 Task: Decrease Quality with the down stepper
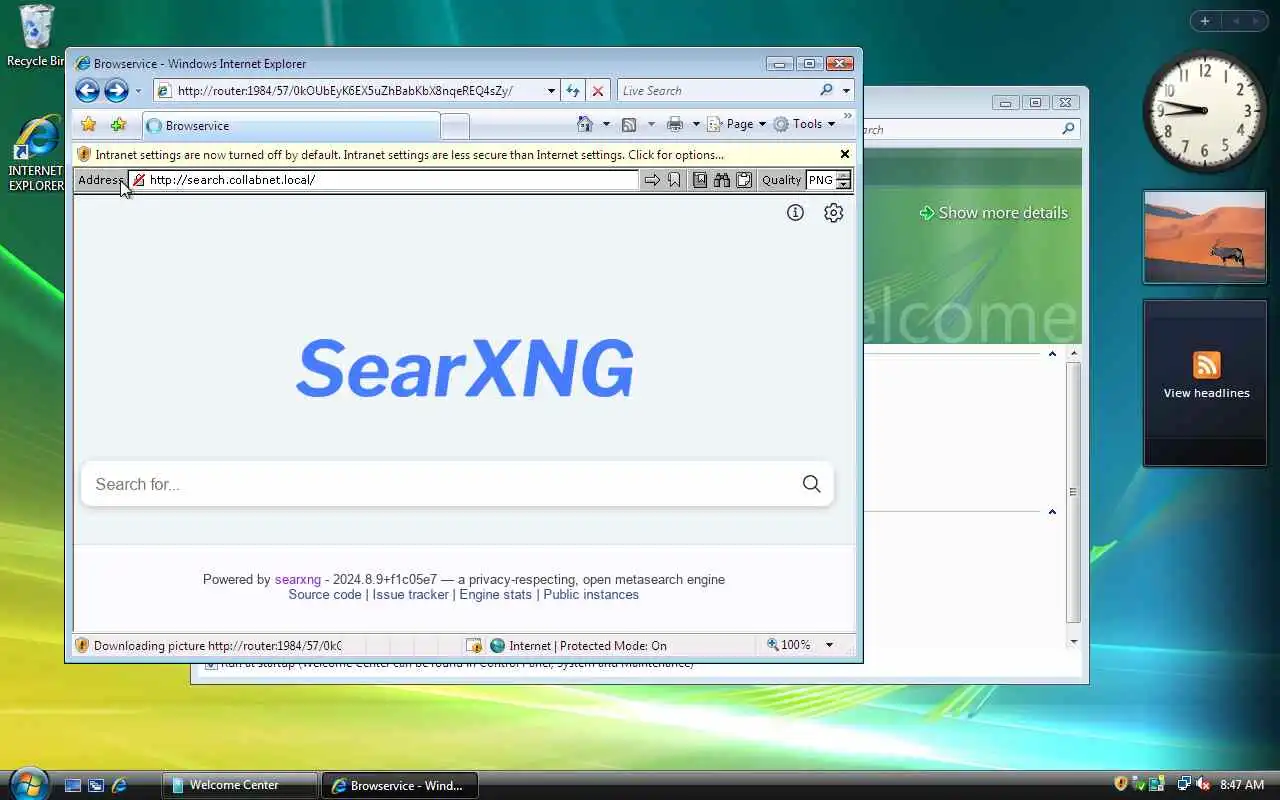tap(844, 185)
